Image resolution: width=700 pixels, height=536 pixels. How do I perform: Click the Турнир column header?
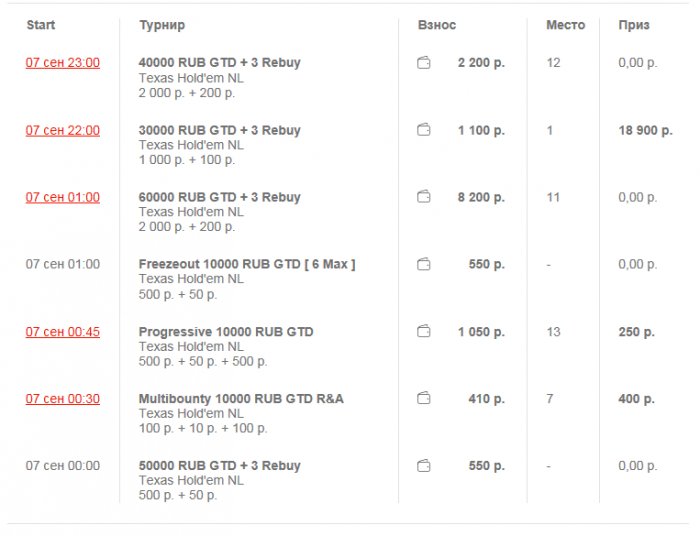click(162, 25)
